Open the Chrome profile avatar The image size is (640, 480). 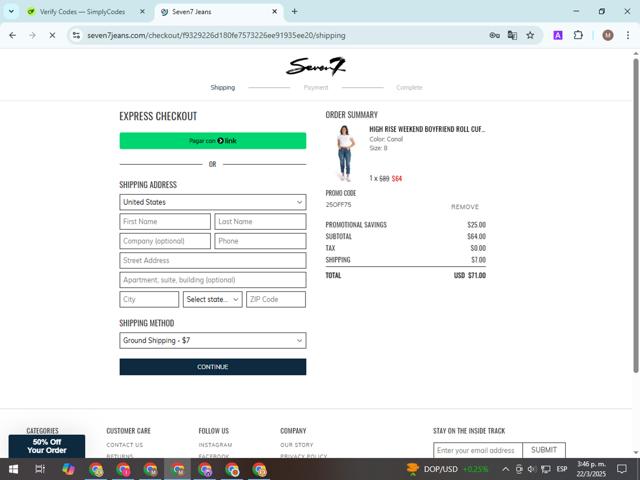608,36
